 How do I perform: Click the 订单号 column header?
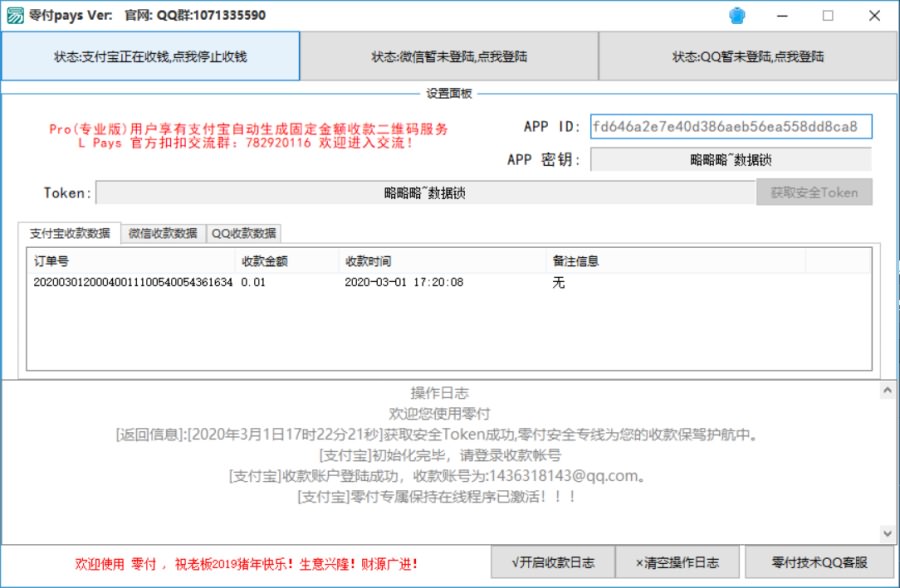tap(131, 261)
